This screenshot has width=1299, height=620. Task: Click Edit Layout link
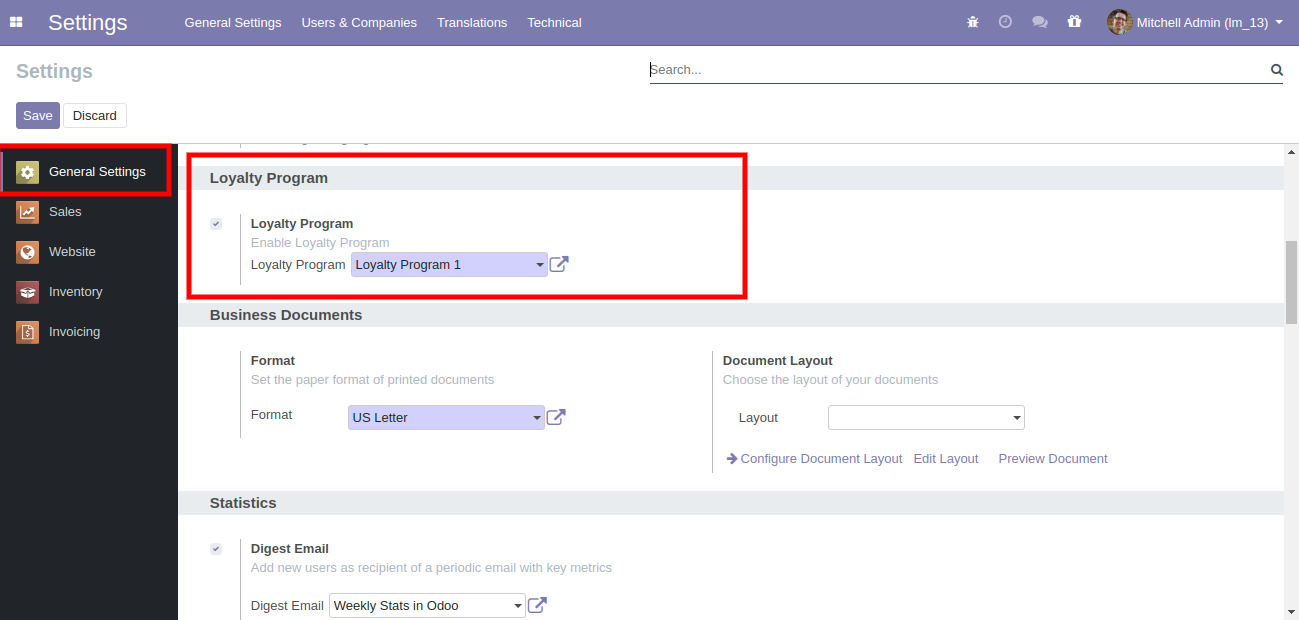tap(946, 458)
